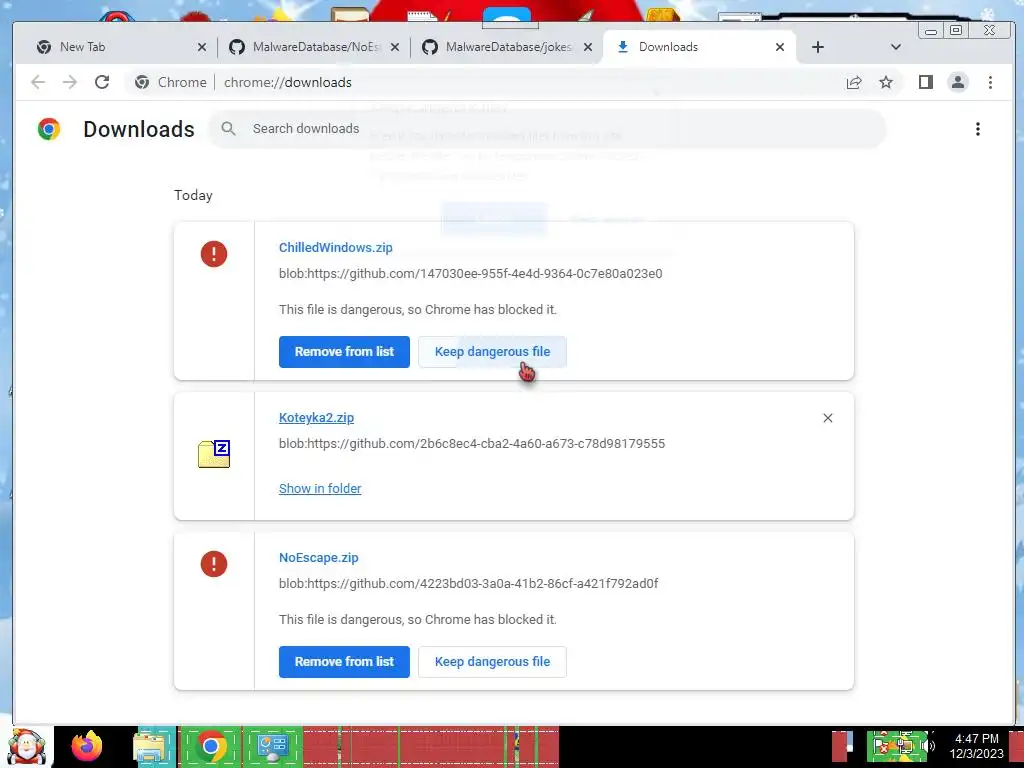Switch to the New Tab tab
The height and width of the screenshot is (768, 1024).
120,47
